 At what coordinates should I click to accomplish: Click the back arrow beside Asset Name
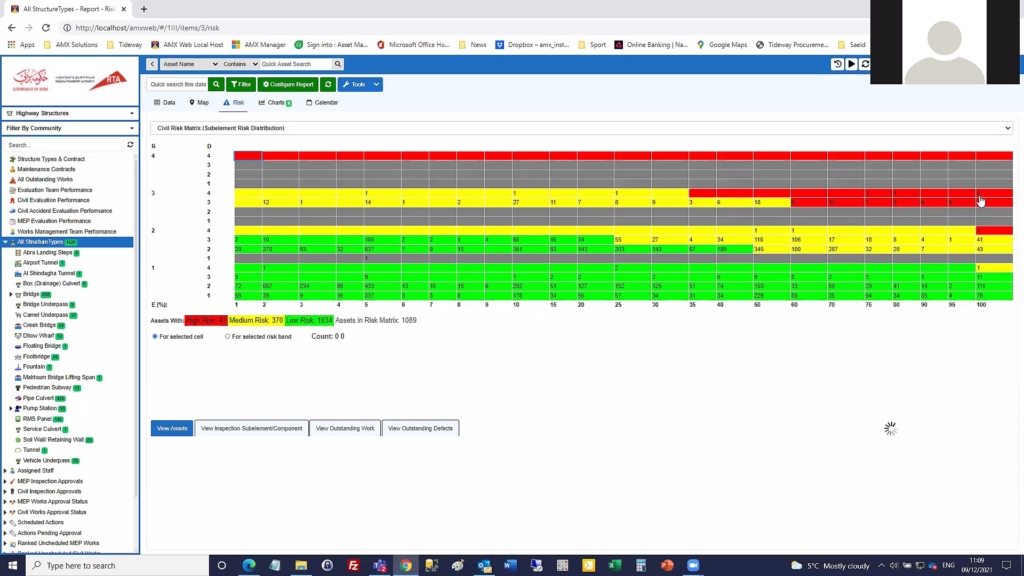point(153,64)
